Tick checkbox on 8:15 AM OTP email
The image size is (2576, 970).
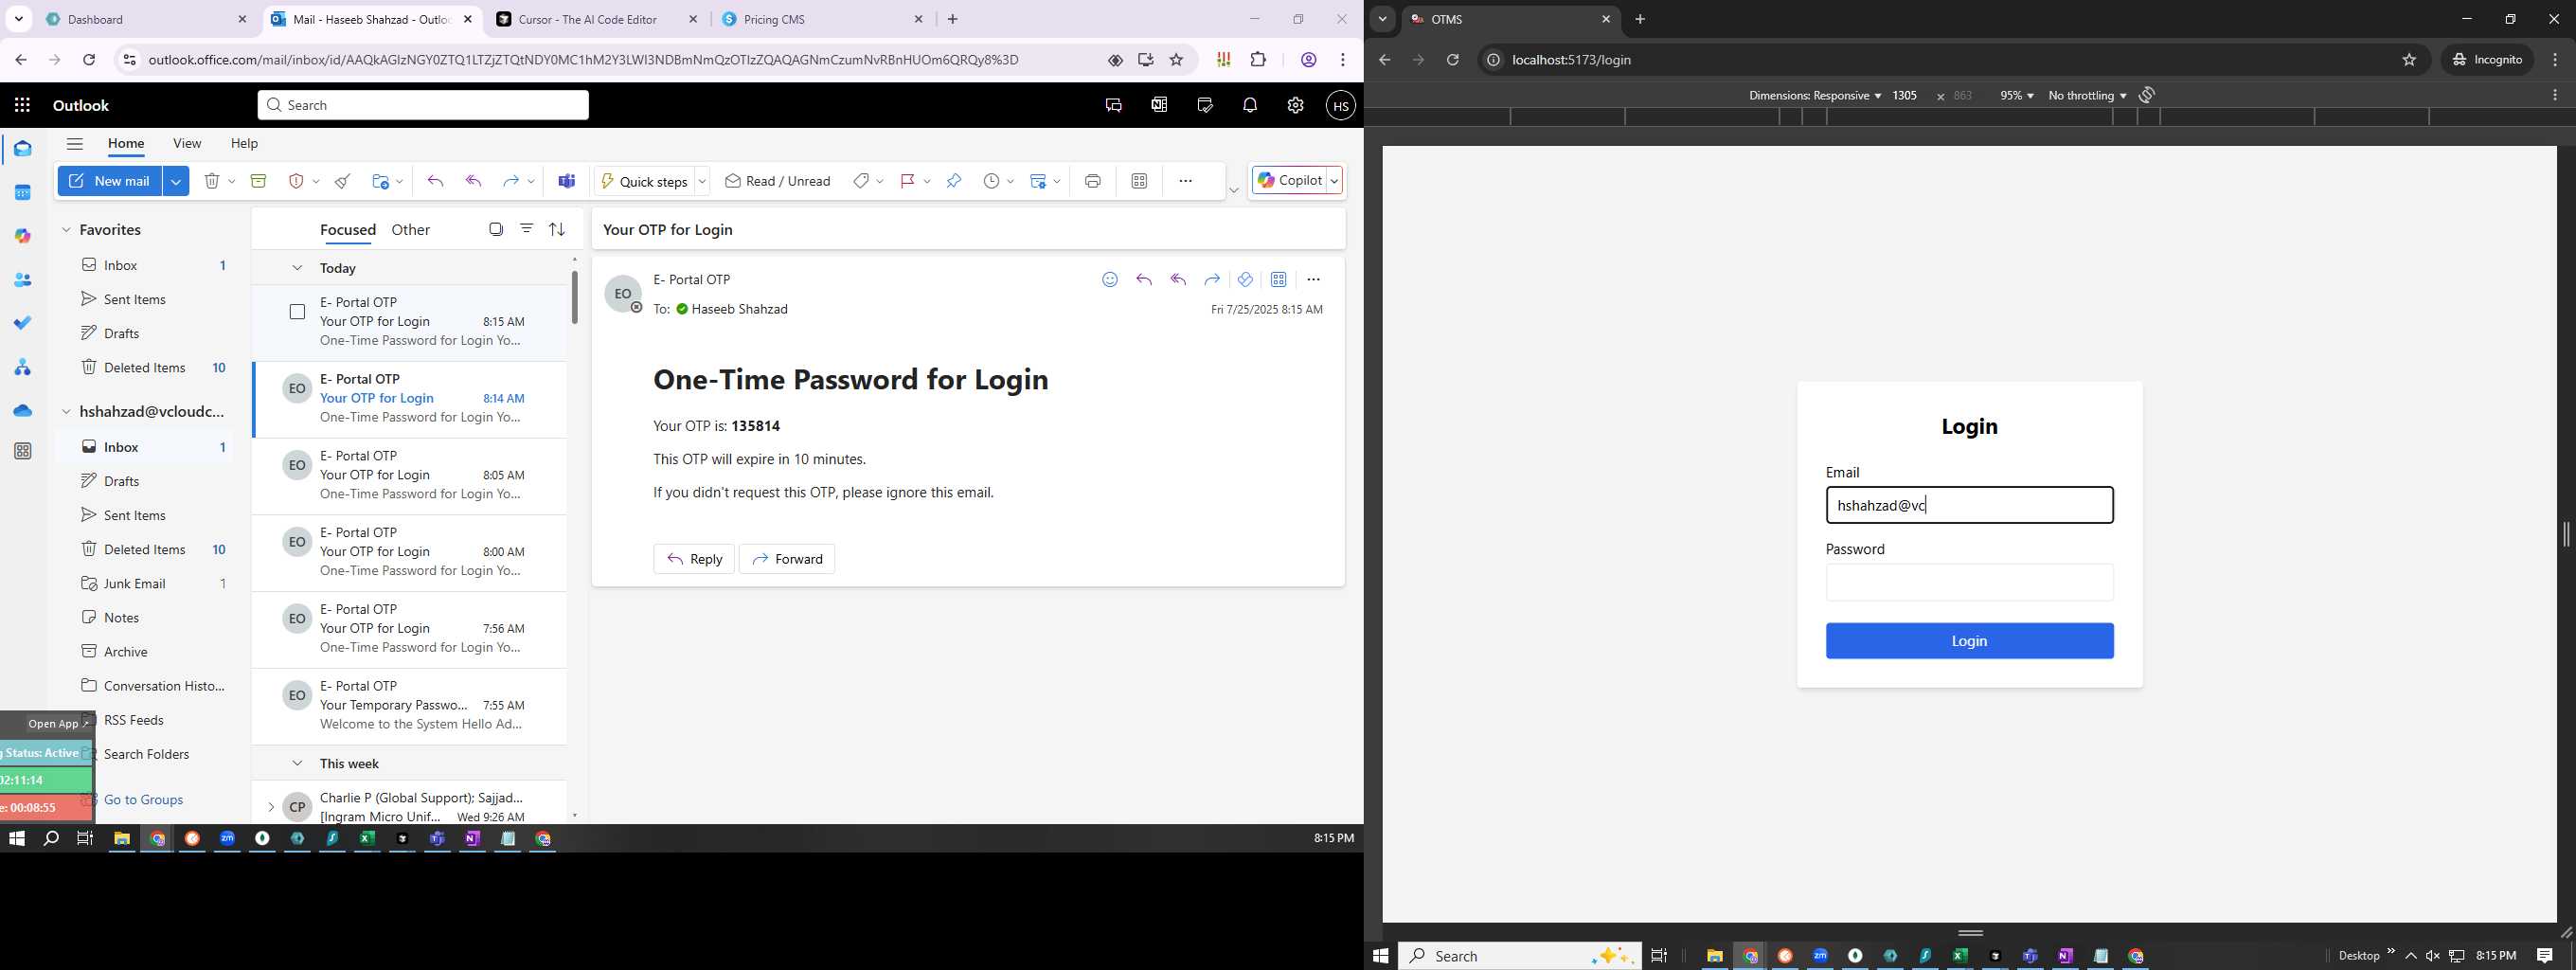pos(297,312)
